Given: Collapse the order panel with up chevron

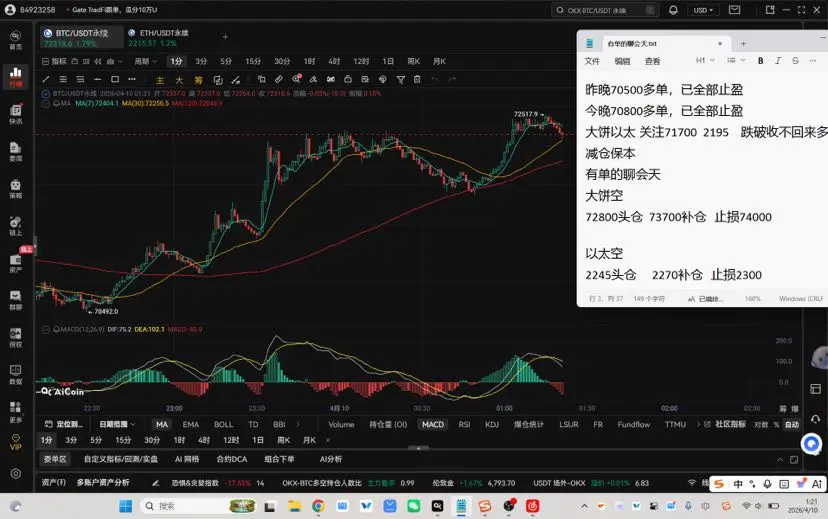Looking at the screenshot, I should coord(780,460).
